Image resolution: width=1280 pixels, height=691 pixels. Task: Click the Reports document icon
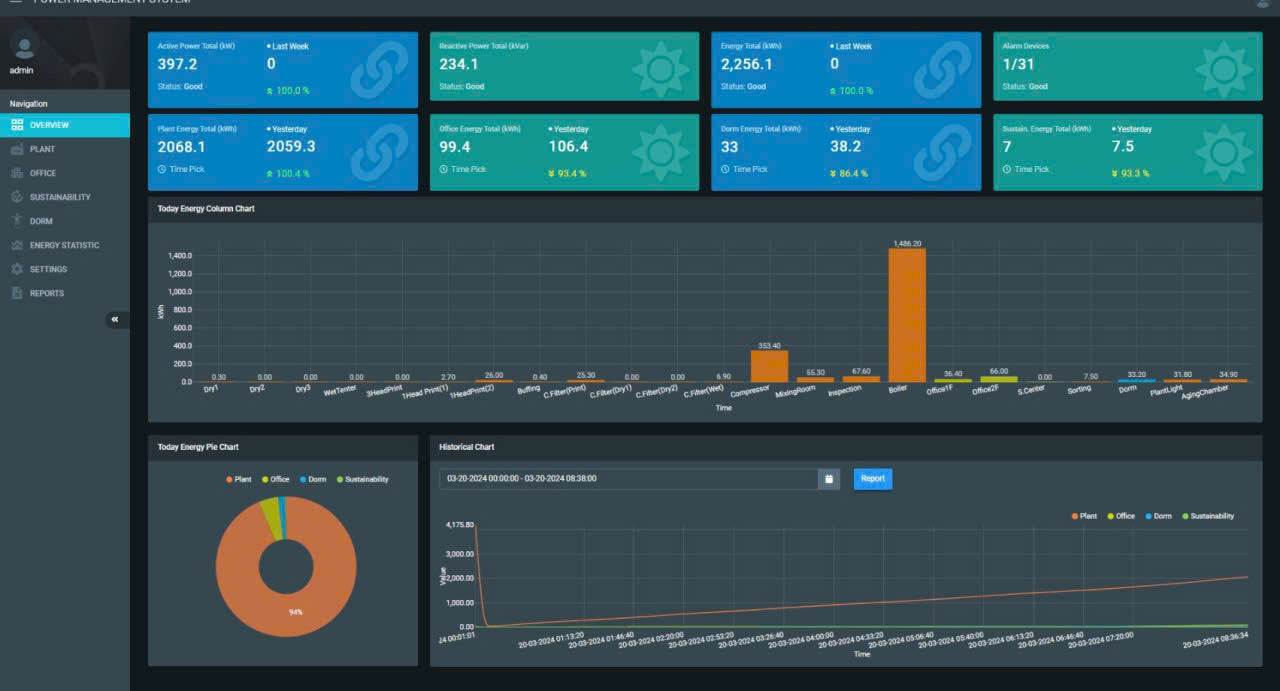click(x=15, y=292)
